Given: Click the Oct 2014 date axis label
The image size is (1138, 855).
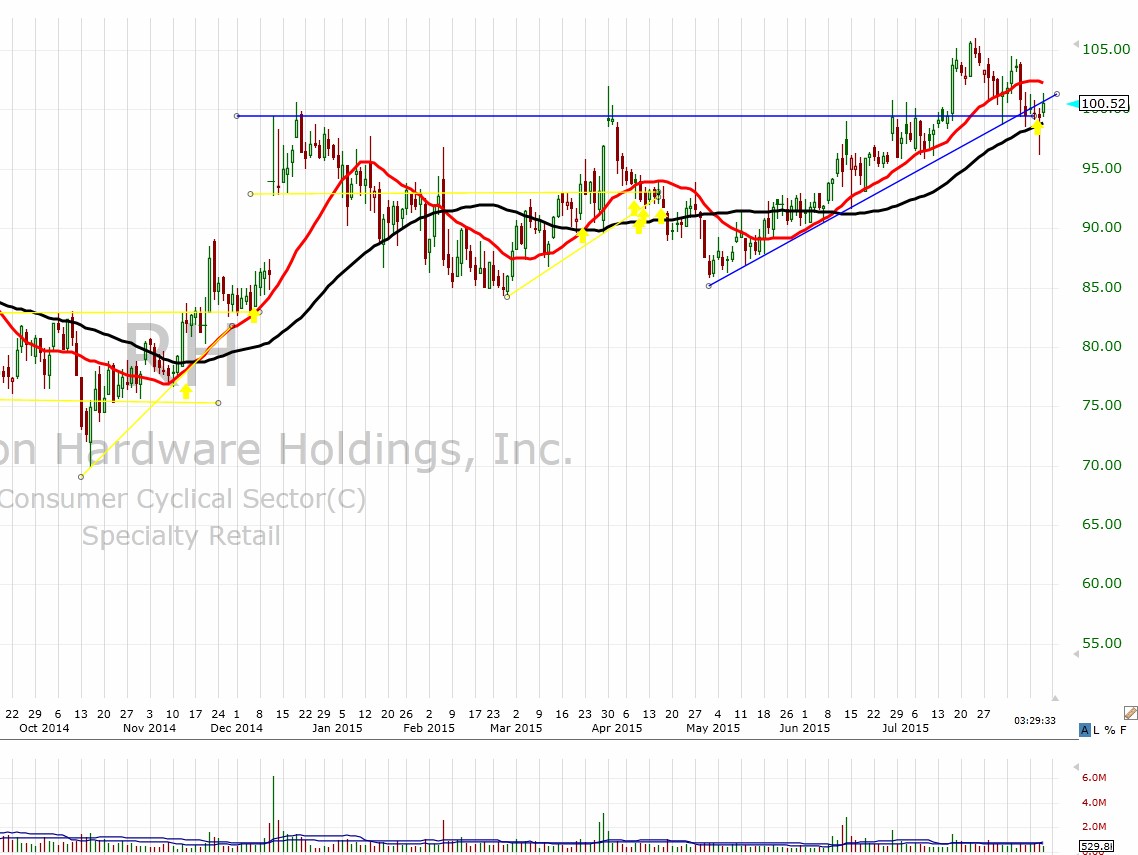Looking at the screenshot, I should [x=44, y=728].
